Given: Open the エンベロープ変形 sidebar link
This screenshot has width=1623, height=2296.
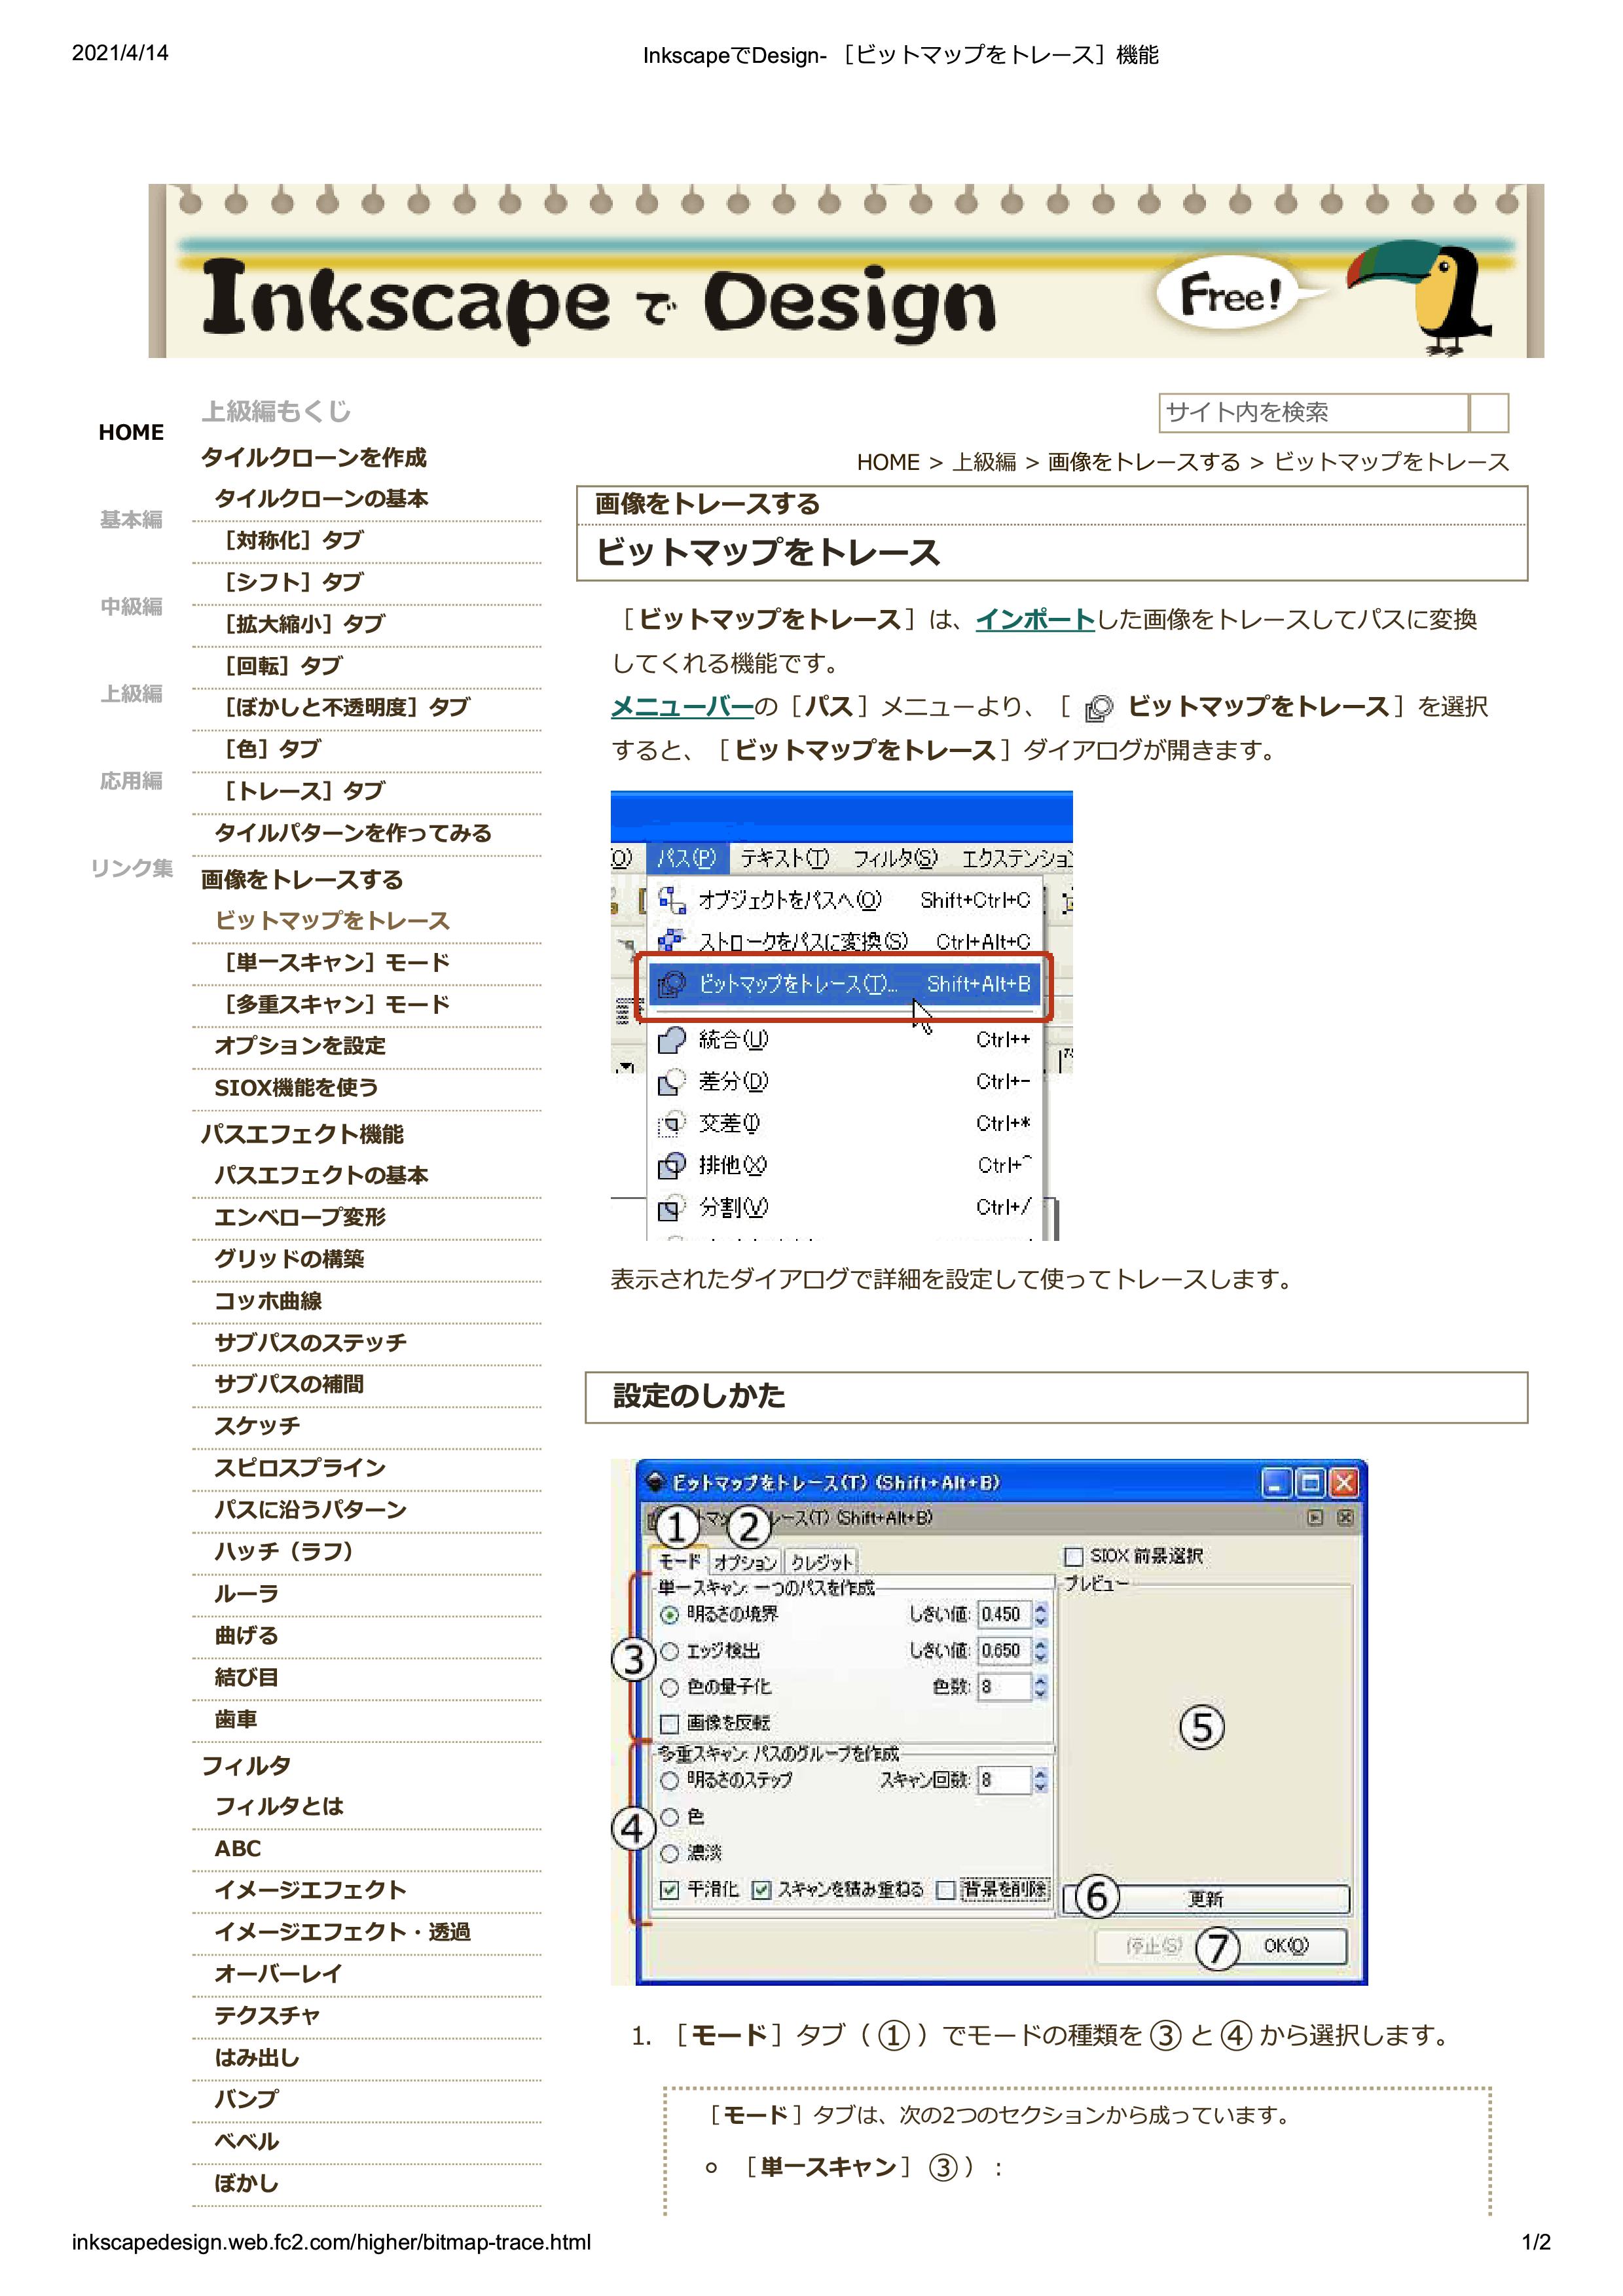Looking at the screenshot, I should tap(300, 1218).
